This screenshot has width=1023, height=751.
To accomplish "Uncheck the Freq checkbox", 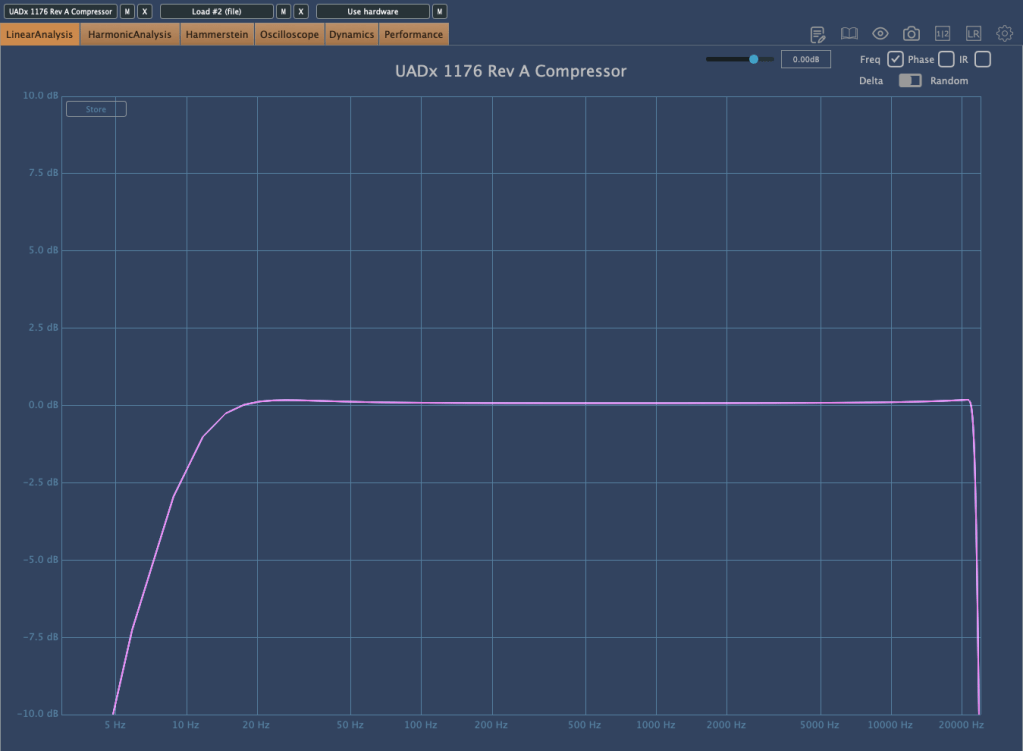I will click(x=896, y=60).
